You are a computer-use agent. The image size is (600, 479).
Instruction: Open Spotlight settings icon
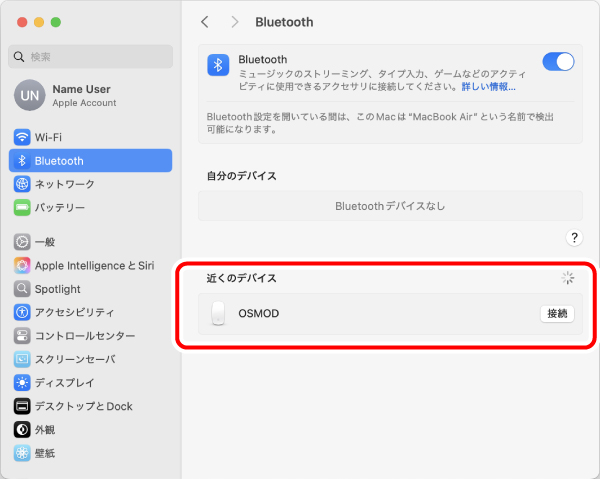click(22, 289)
